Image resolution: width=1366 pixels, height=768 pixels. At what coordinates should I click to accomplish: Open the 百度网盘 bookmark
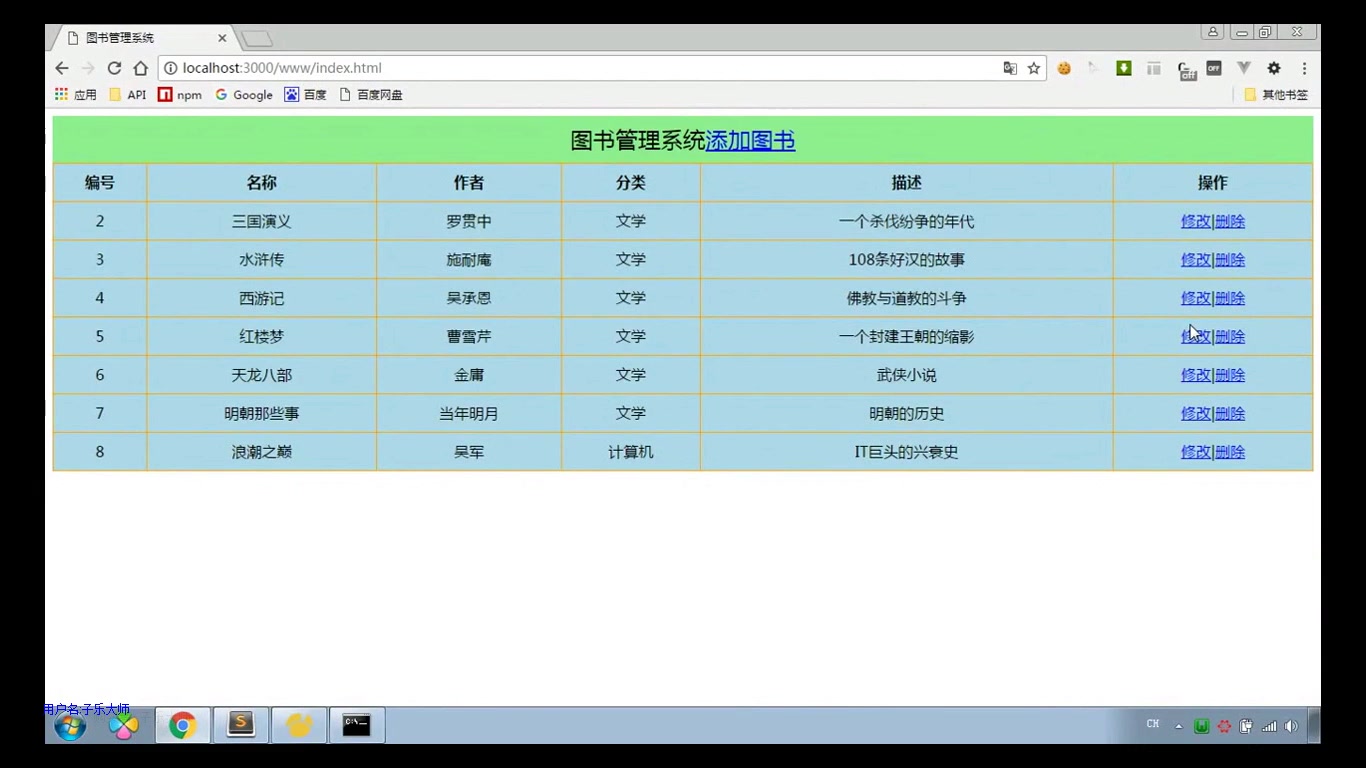[x=371, y=95]
